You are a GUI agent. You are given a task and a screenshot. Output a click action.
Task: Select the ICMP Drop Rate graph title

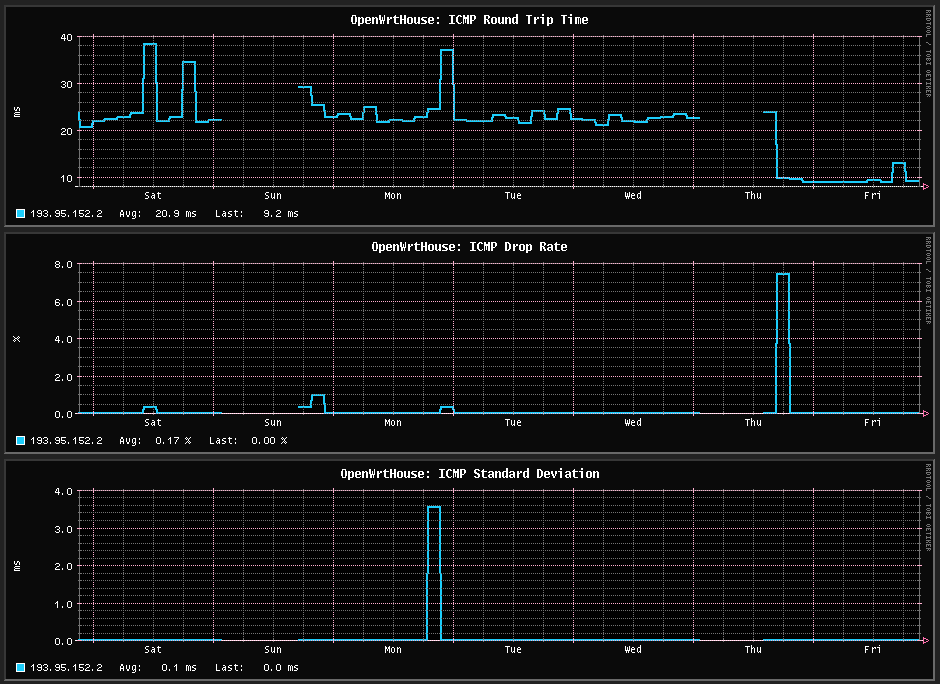point(469,247)
